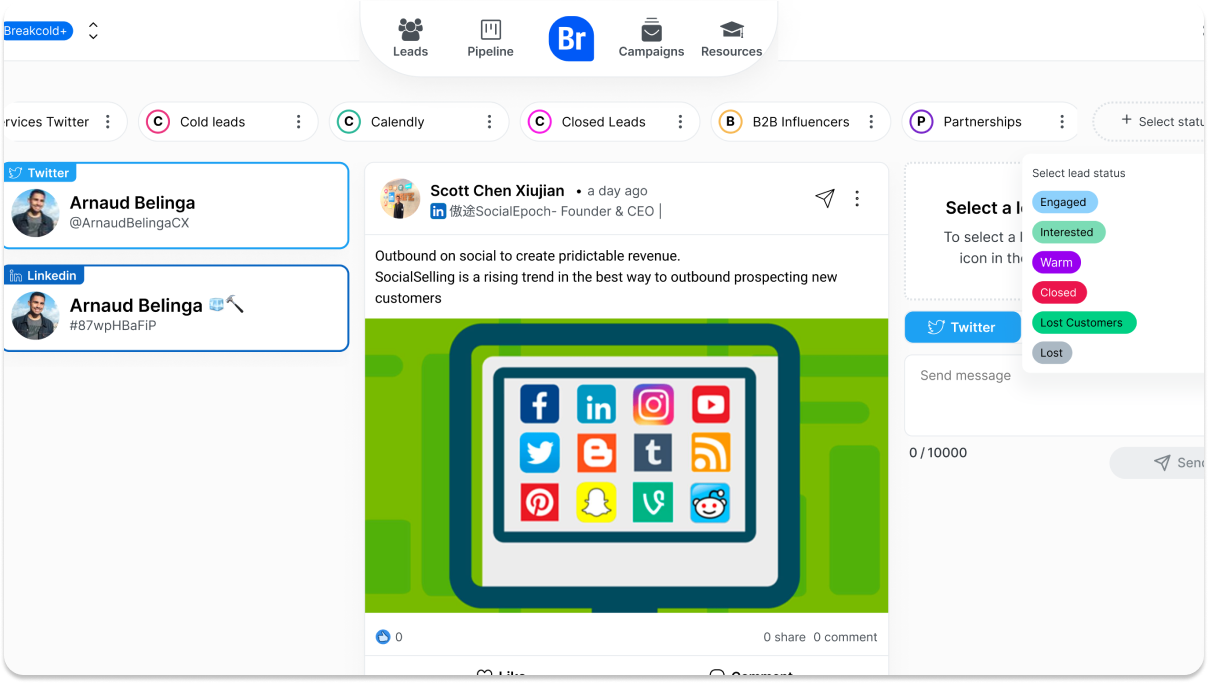This screenshot has height=683, width=1208.
Task: Select the Interested lead status
Action: 1068,232
